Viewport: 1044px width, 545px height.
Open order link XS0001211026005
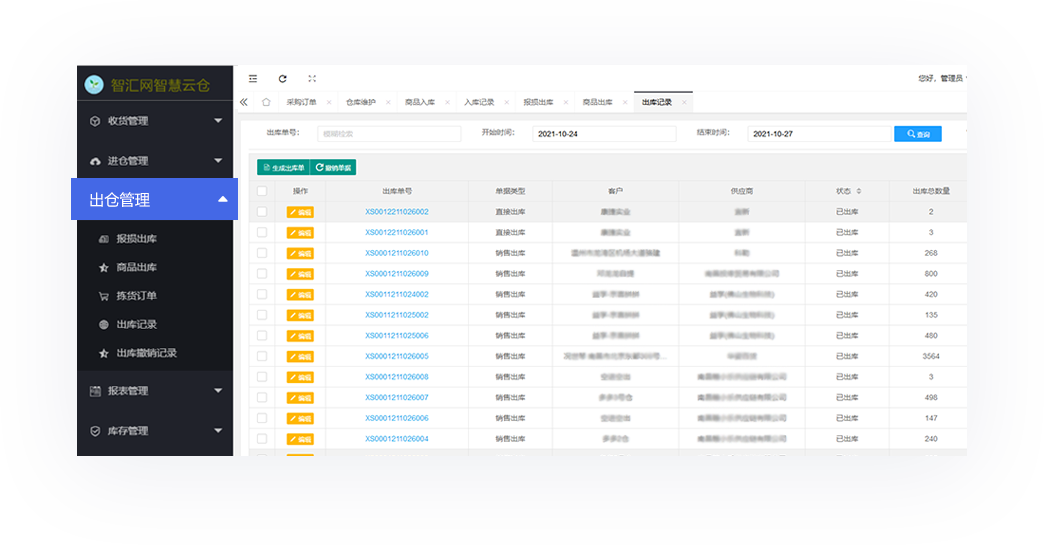pos(397,356)
